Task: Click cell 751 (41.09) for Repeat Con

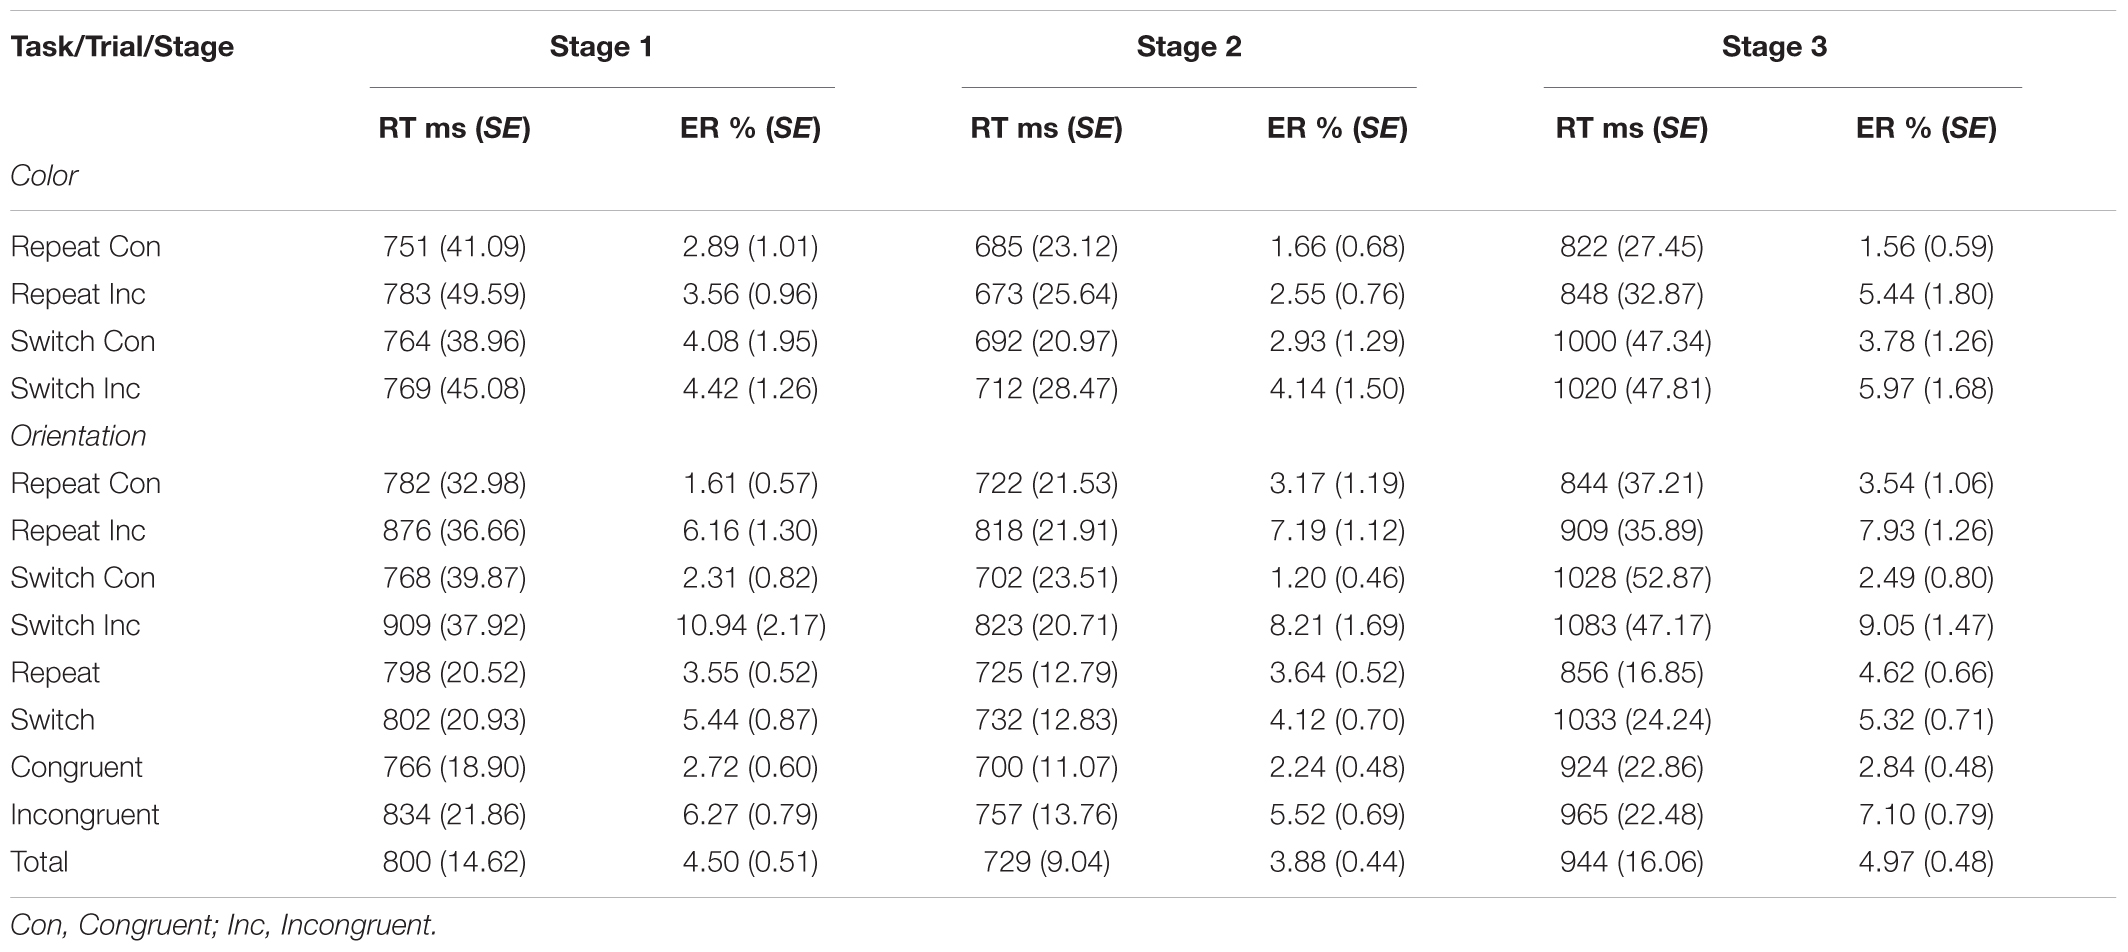Action: coord(454,247)
